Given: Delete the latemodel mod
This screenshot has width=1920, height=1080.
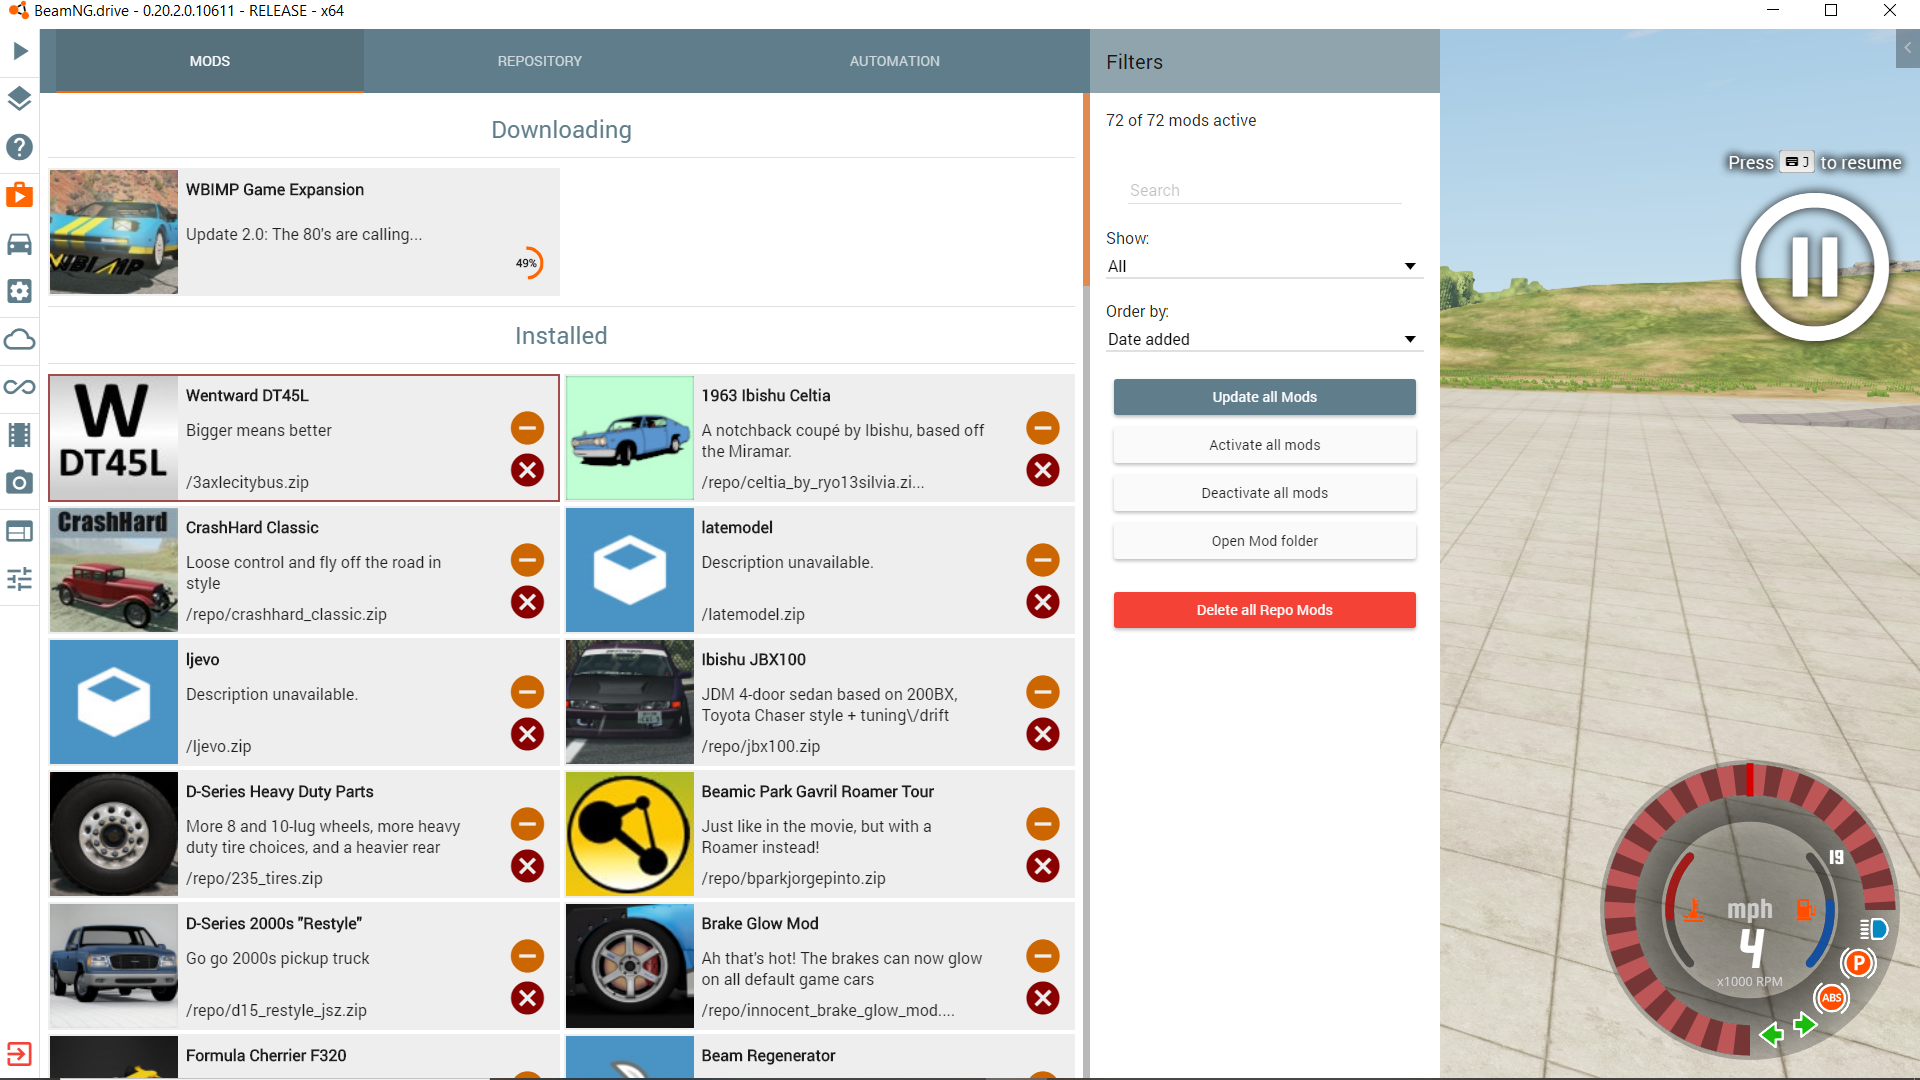Looking at the screenshot, I should [x=1043, y=602].
